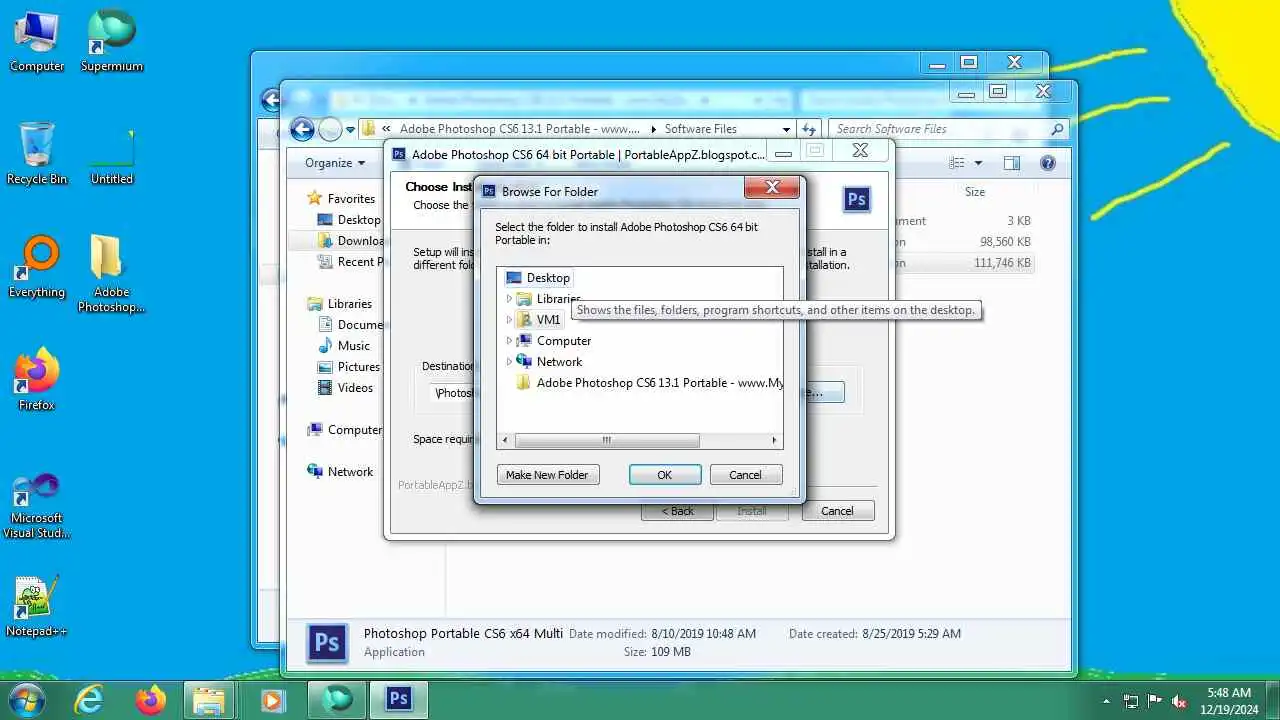Open Action Center flag tray icon
Image resolution: width=1280 pixels, height=720 pixels.
[1155, 701]
